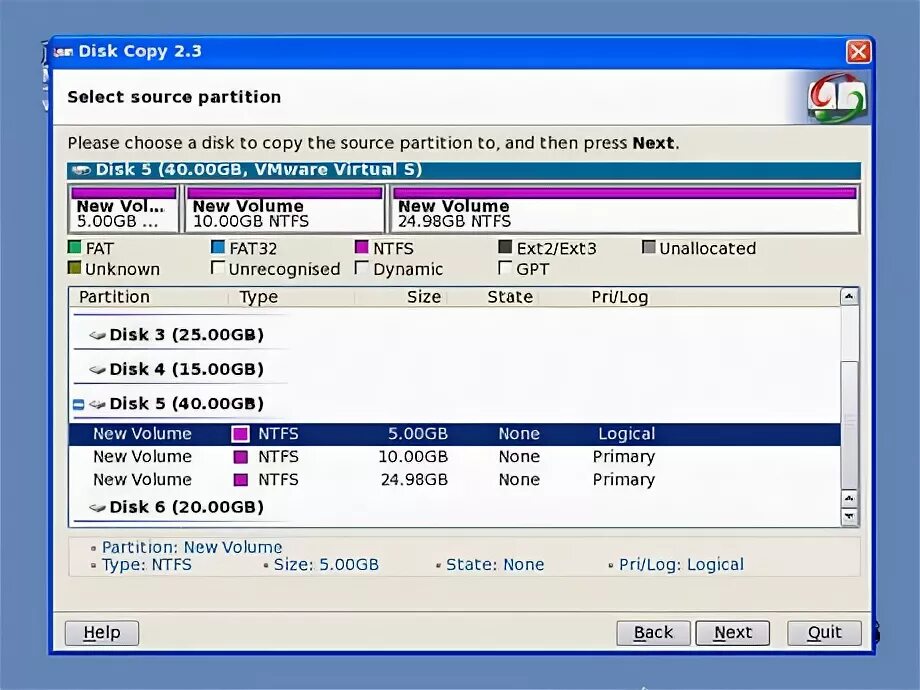The width and height of the screenshot is (920, 690).
Task: Click the NTFS color square in the 10.00GB row
Action: pyautogui.click(x=240, y=457)
